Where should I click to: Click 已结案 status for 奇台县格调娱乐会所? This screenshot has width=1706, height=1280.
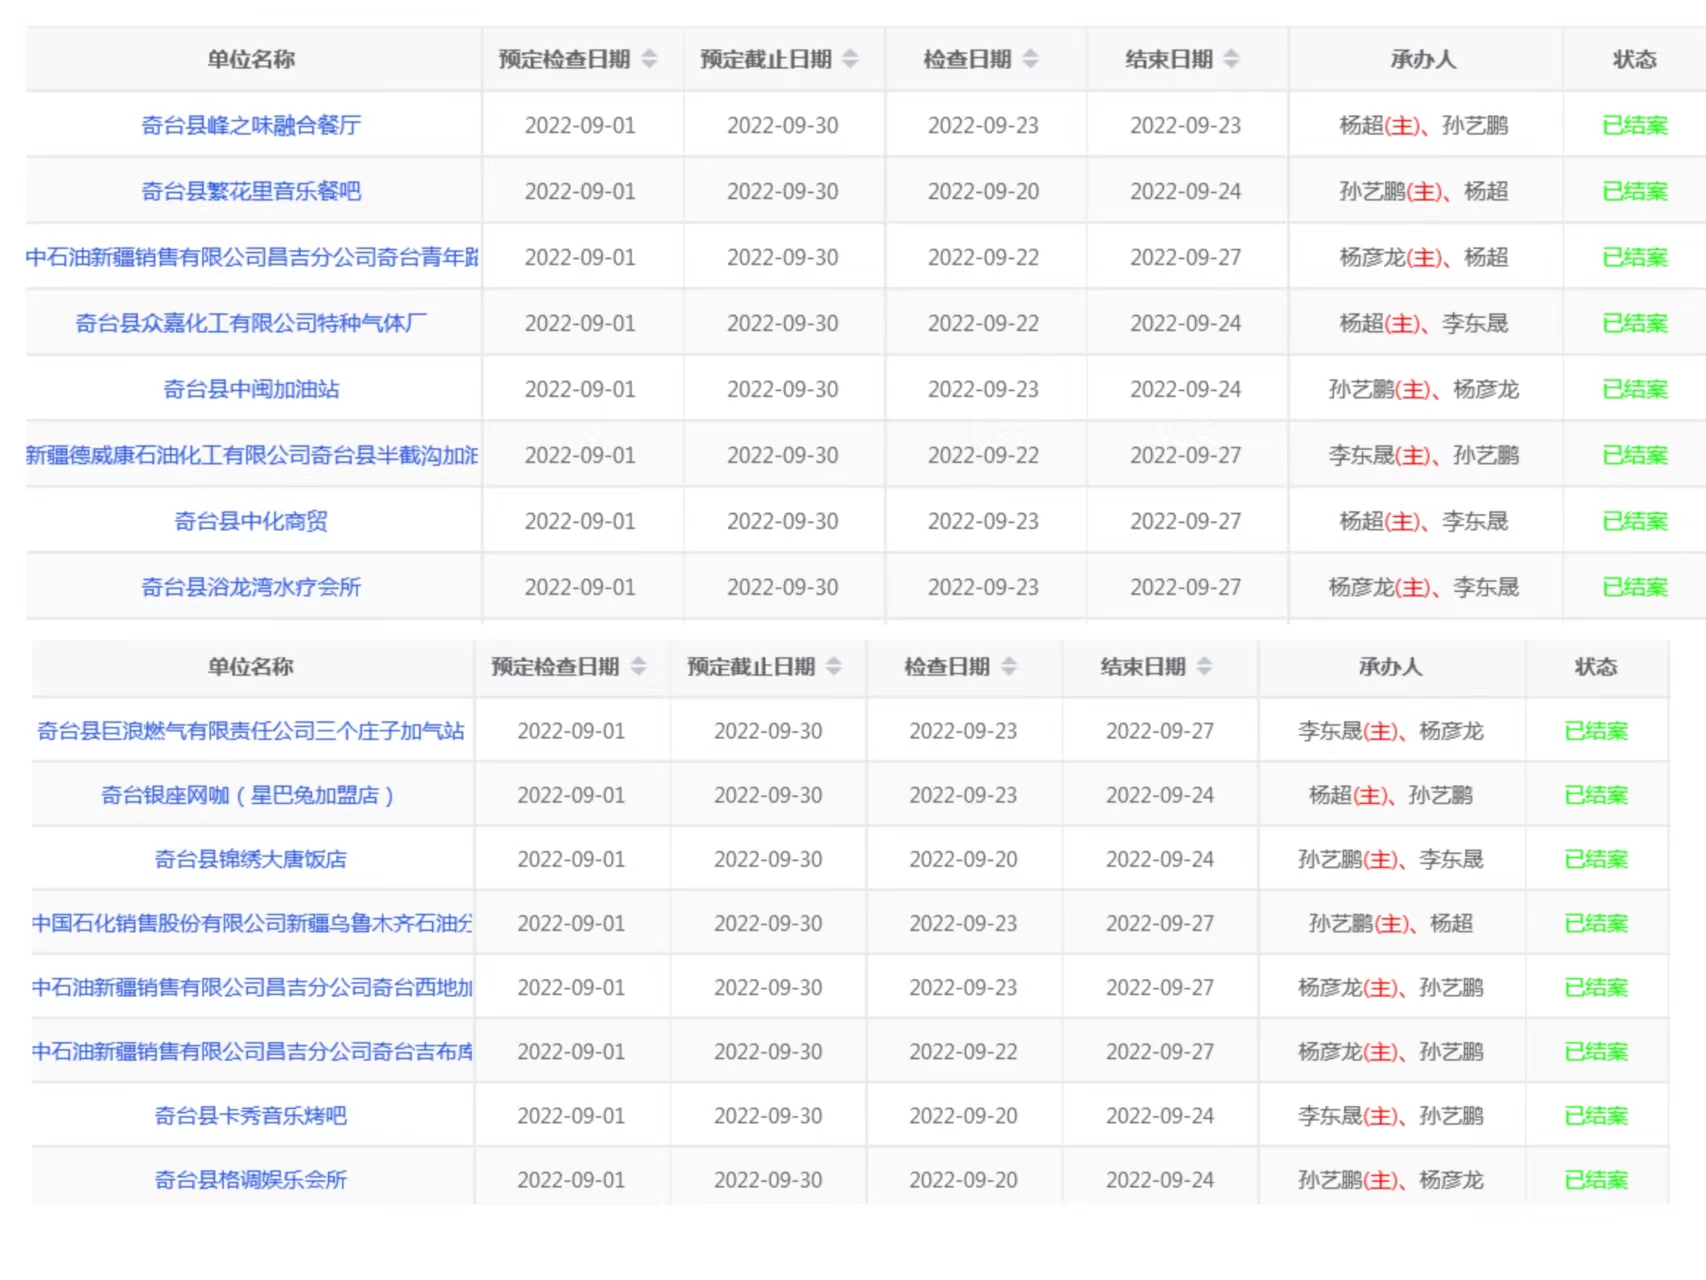pyautogui.click(x=1596, y=1179)
